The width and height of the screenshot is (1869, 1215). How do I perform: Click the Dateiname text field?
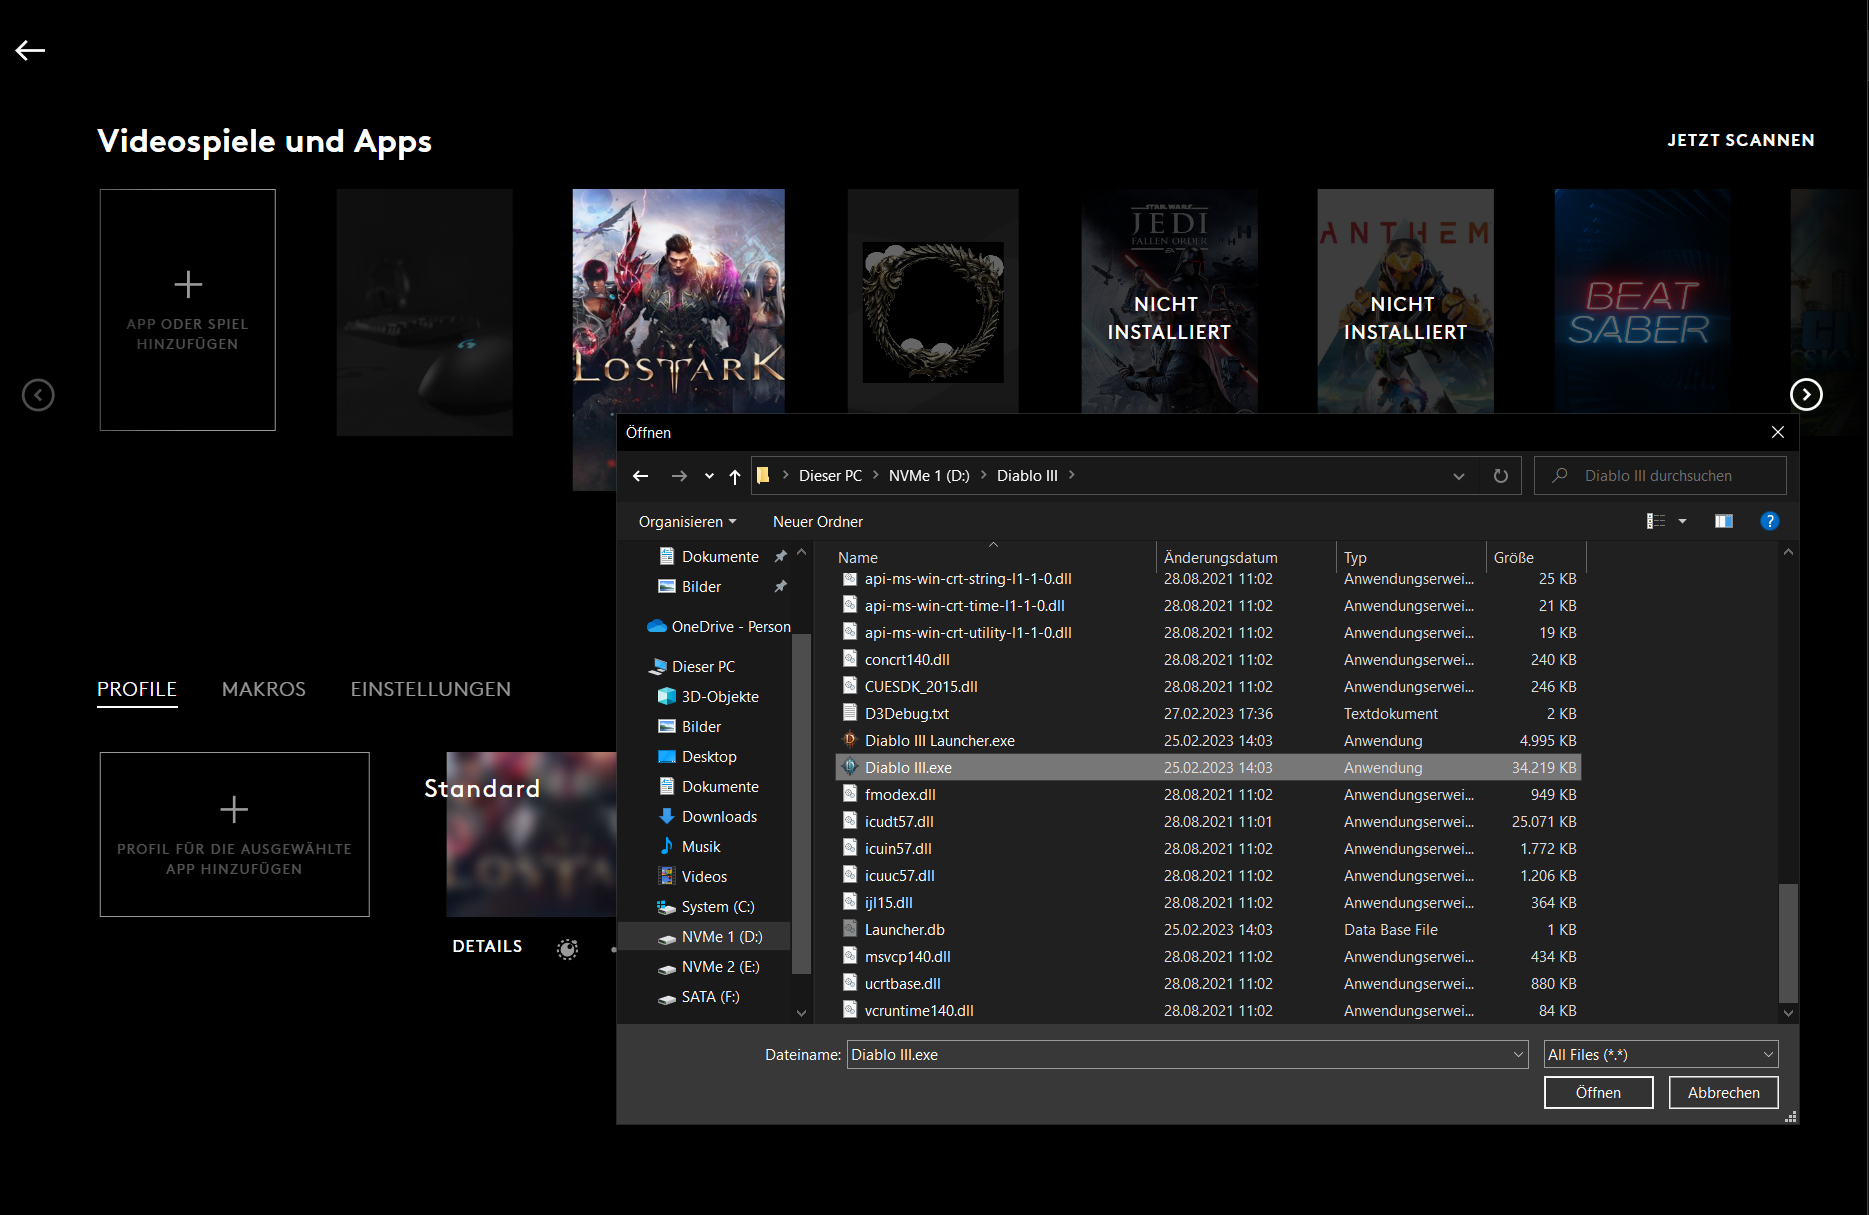1179,1055
